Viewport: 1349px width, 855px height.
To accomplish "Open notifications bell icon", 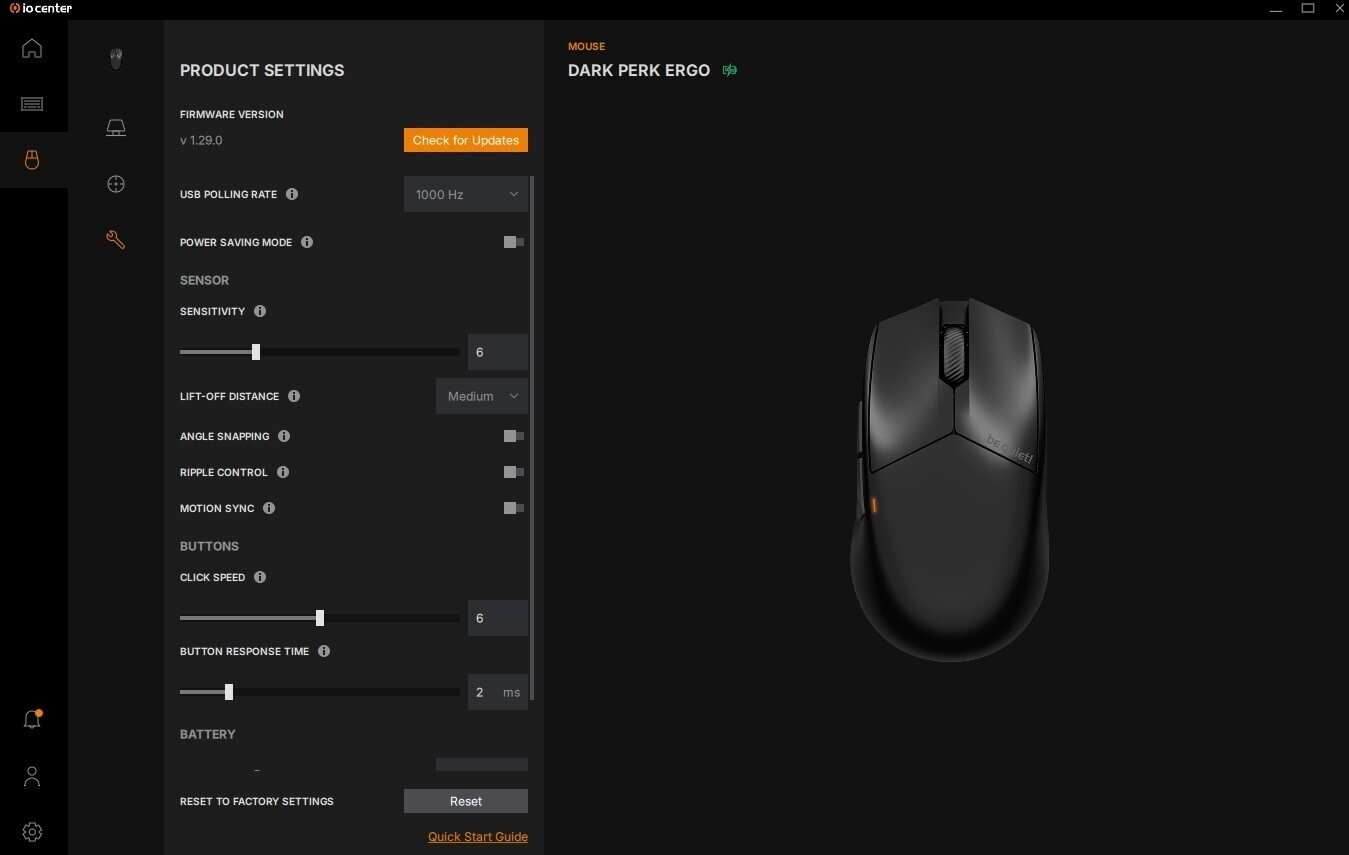I will (32, 719).
